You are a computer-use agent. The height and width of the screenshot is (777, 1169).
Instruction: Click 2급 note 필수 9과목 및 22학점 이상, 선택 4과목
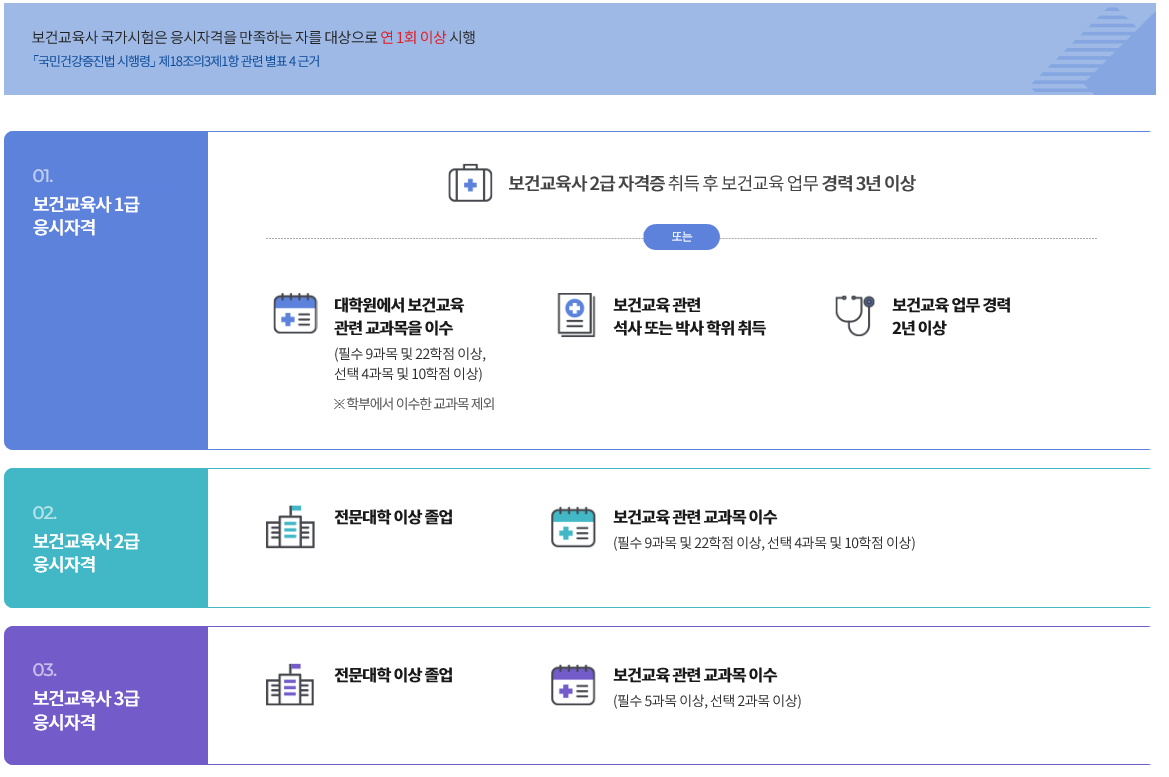point(764,543)
